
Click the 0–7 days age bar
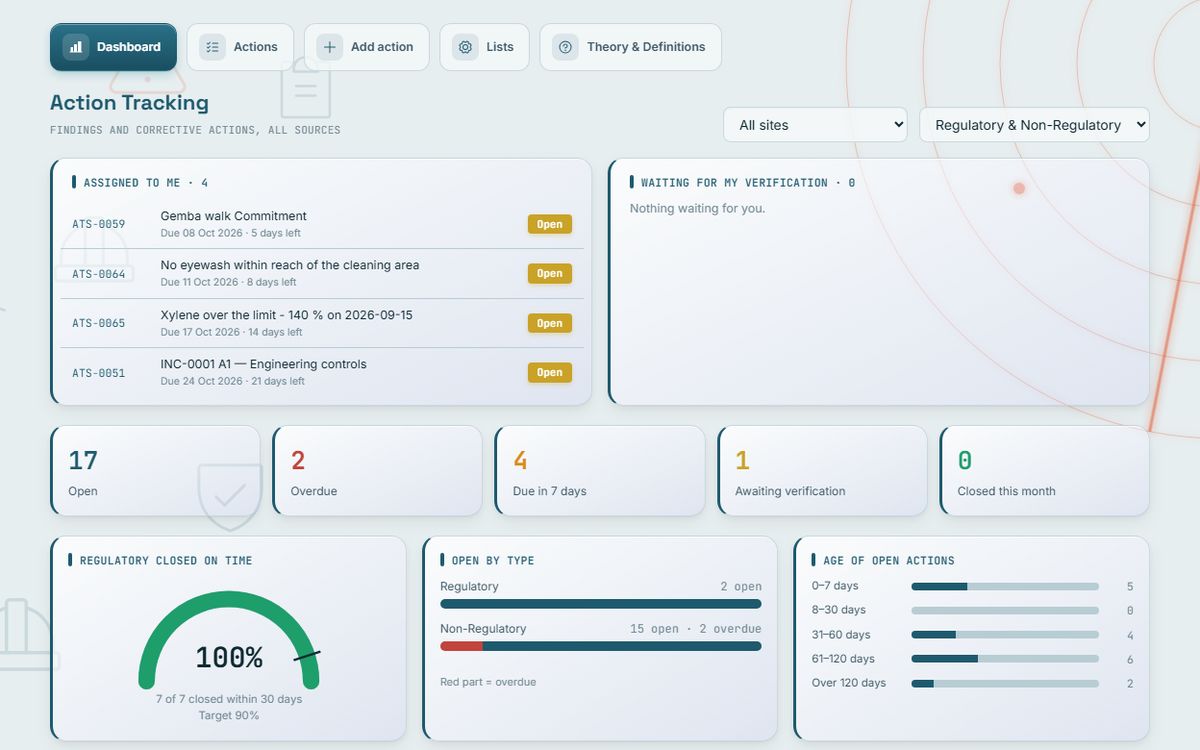pos(1005,586)
